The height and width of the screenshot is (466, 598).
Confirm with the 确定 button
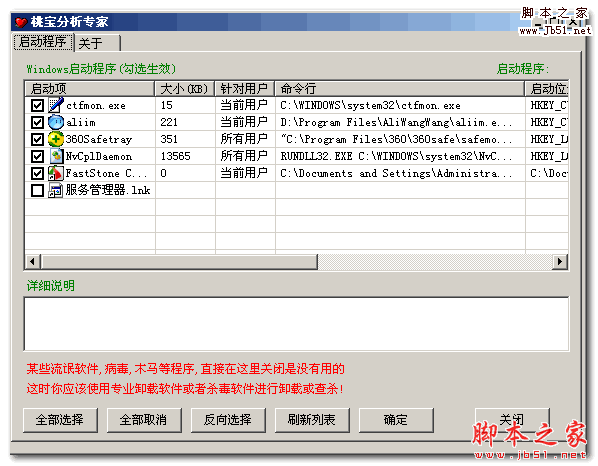396,420
